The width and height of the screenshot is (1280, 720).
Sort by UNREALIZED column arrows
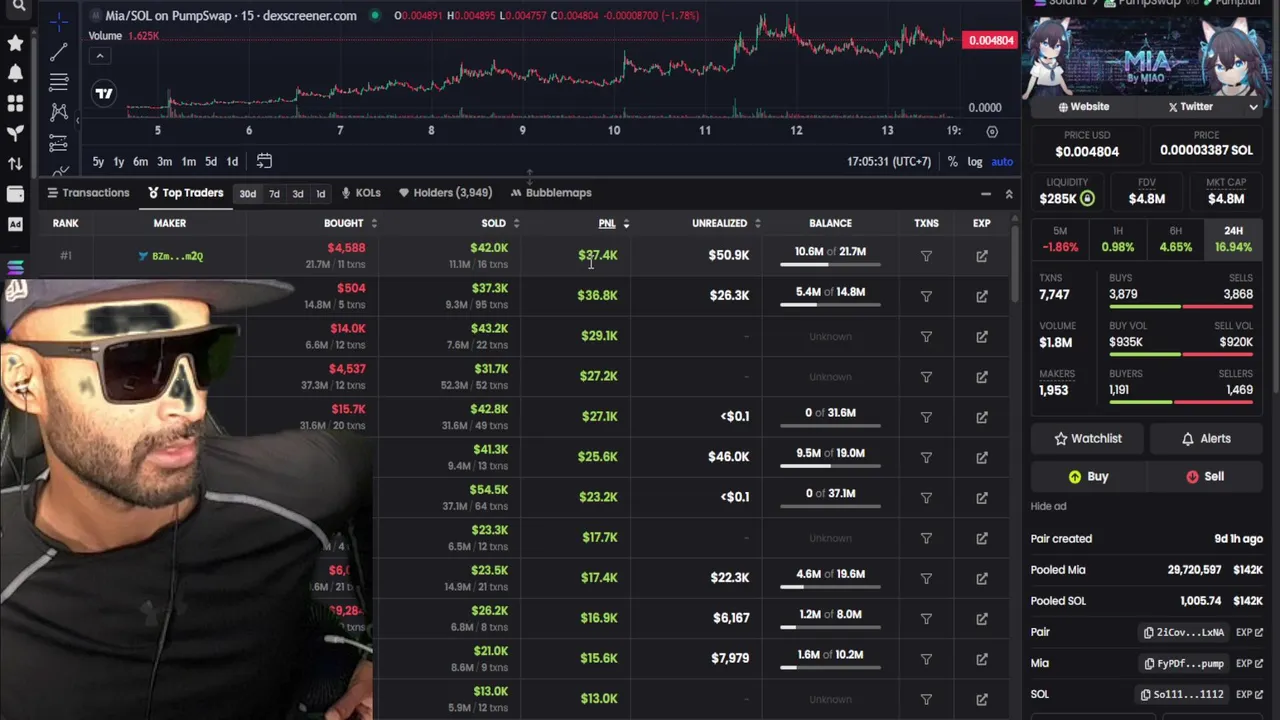[757, 223]
